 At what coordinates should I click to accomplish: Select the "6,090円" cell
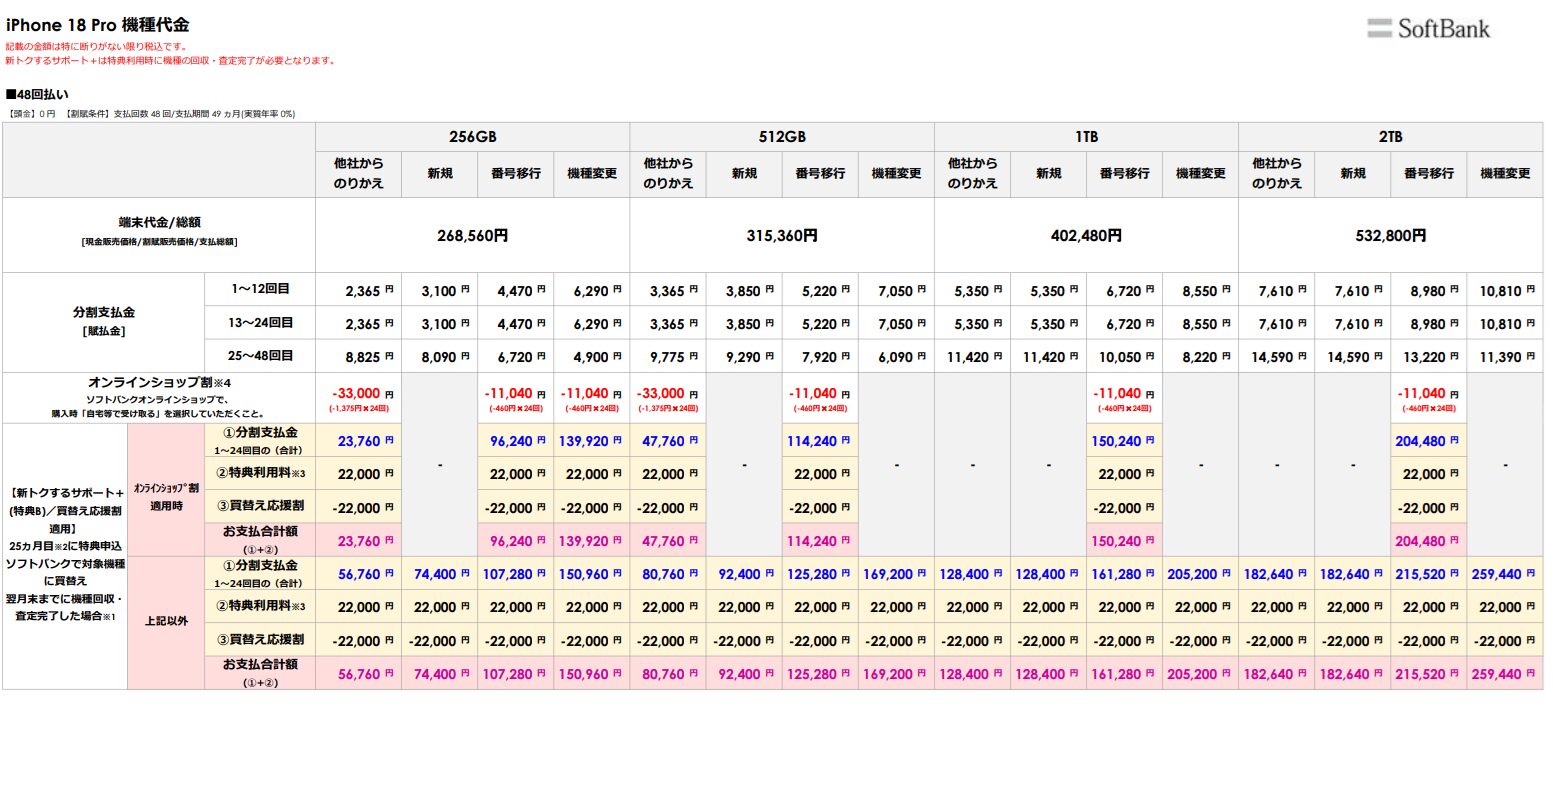[x=896, y=357]
